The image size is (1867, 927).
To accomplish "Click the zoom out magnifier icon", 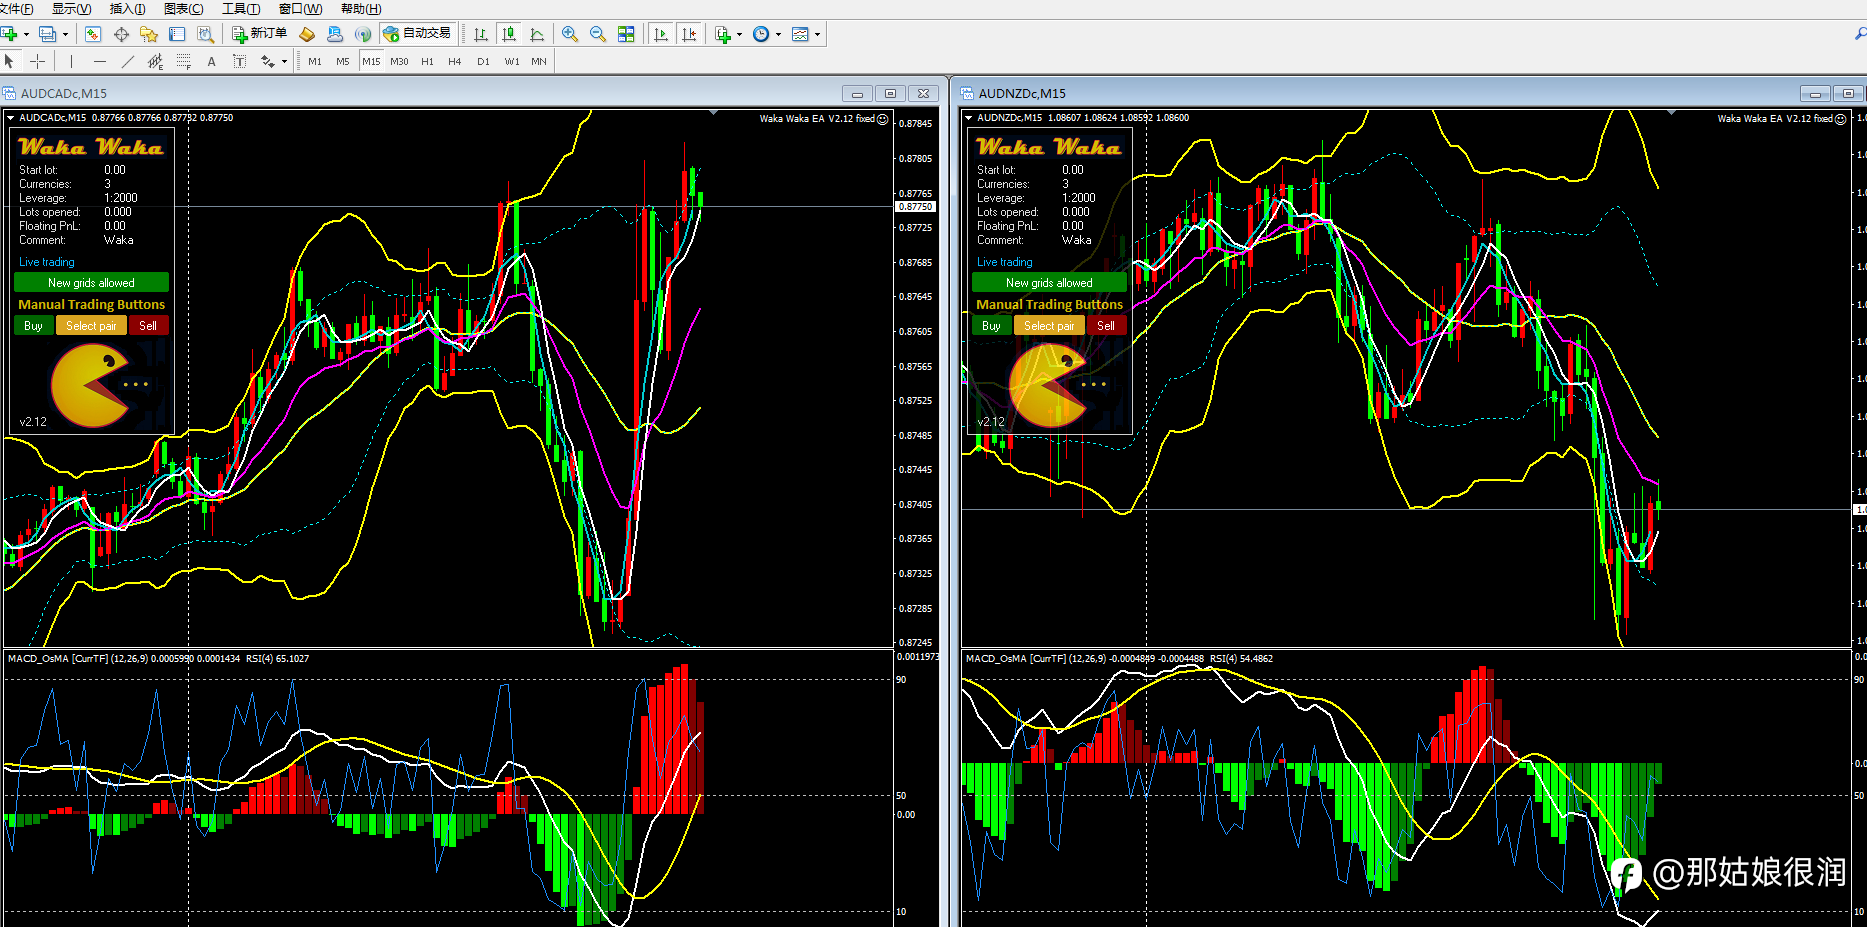I will pyautogui.click(x=598, y=34).
